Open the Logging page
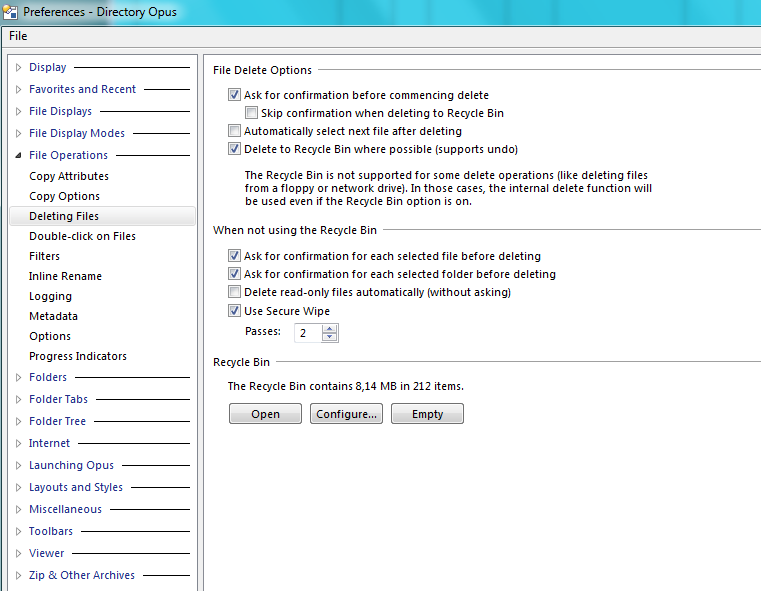This screenshot has height=591, width=761. (x=50, y=296)
